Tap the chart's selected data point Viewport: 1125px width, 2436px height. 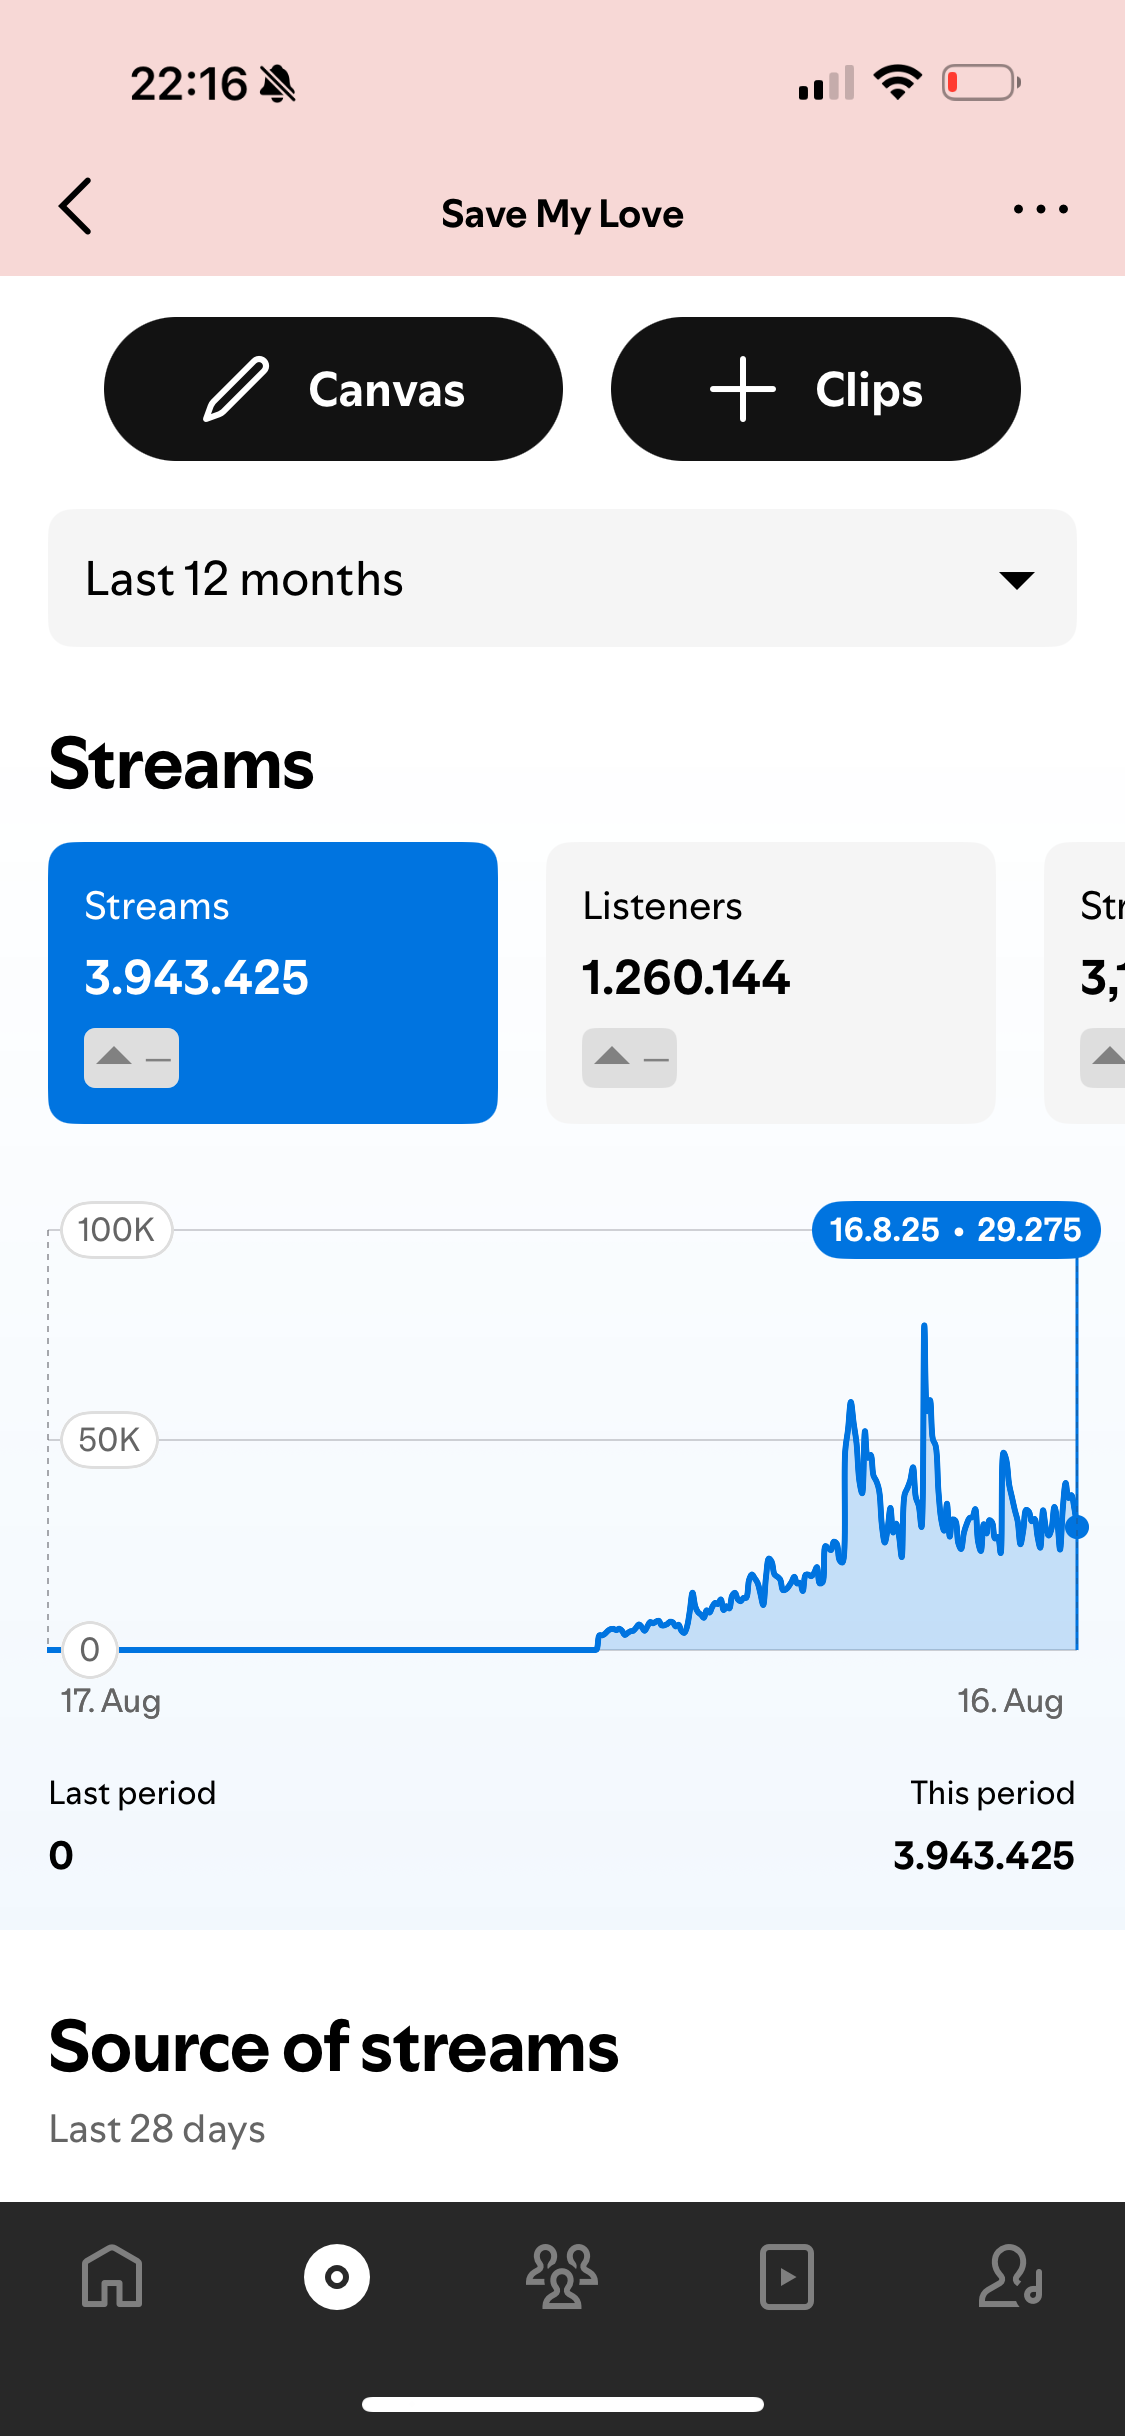pyautogui.click(x=1077, y=1527)
